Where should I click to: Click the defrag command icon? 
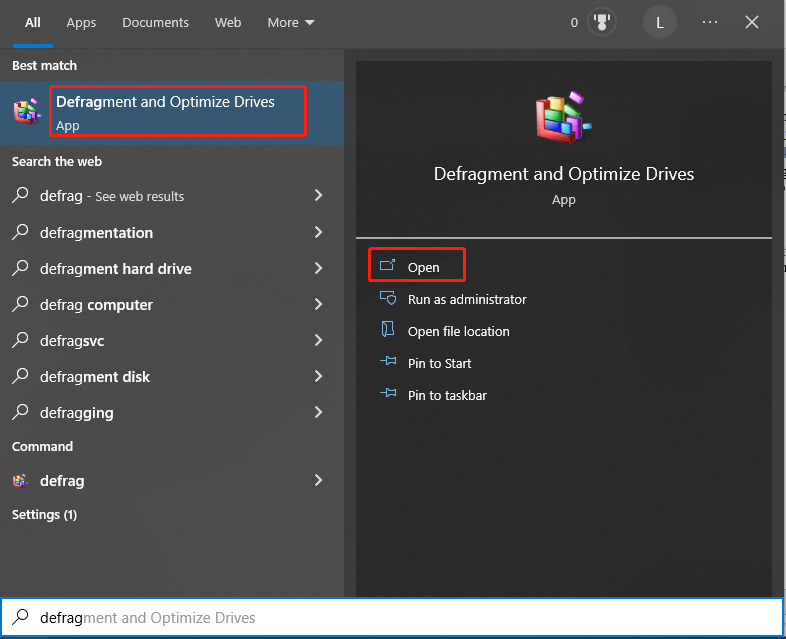[20, 481]
